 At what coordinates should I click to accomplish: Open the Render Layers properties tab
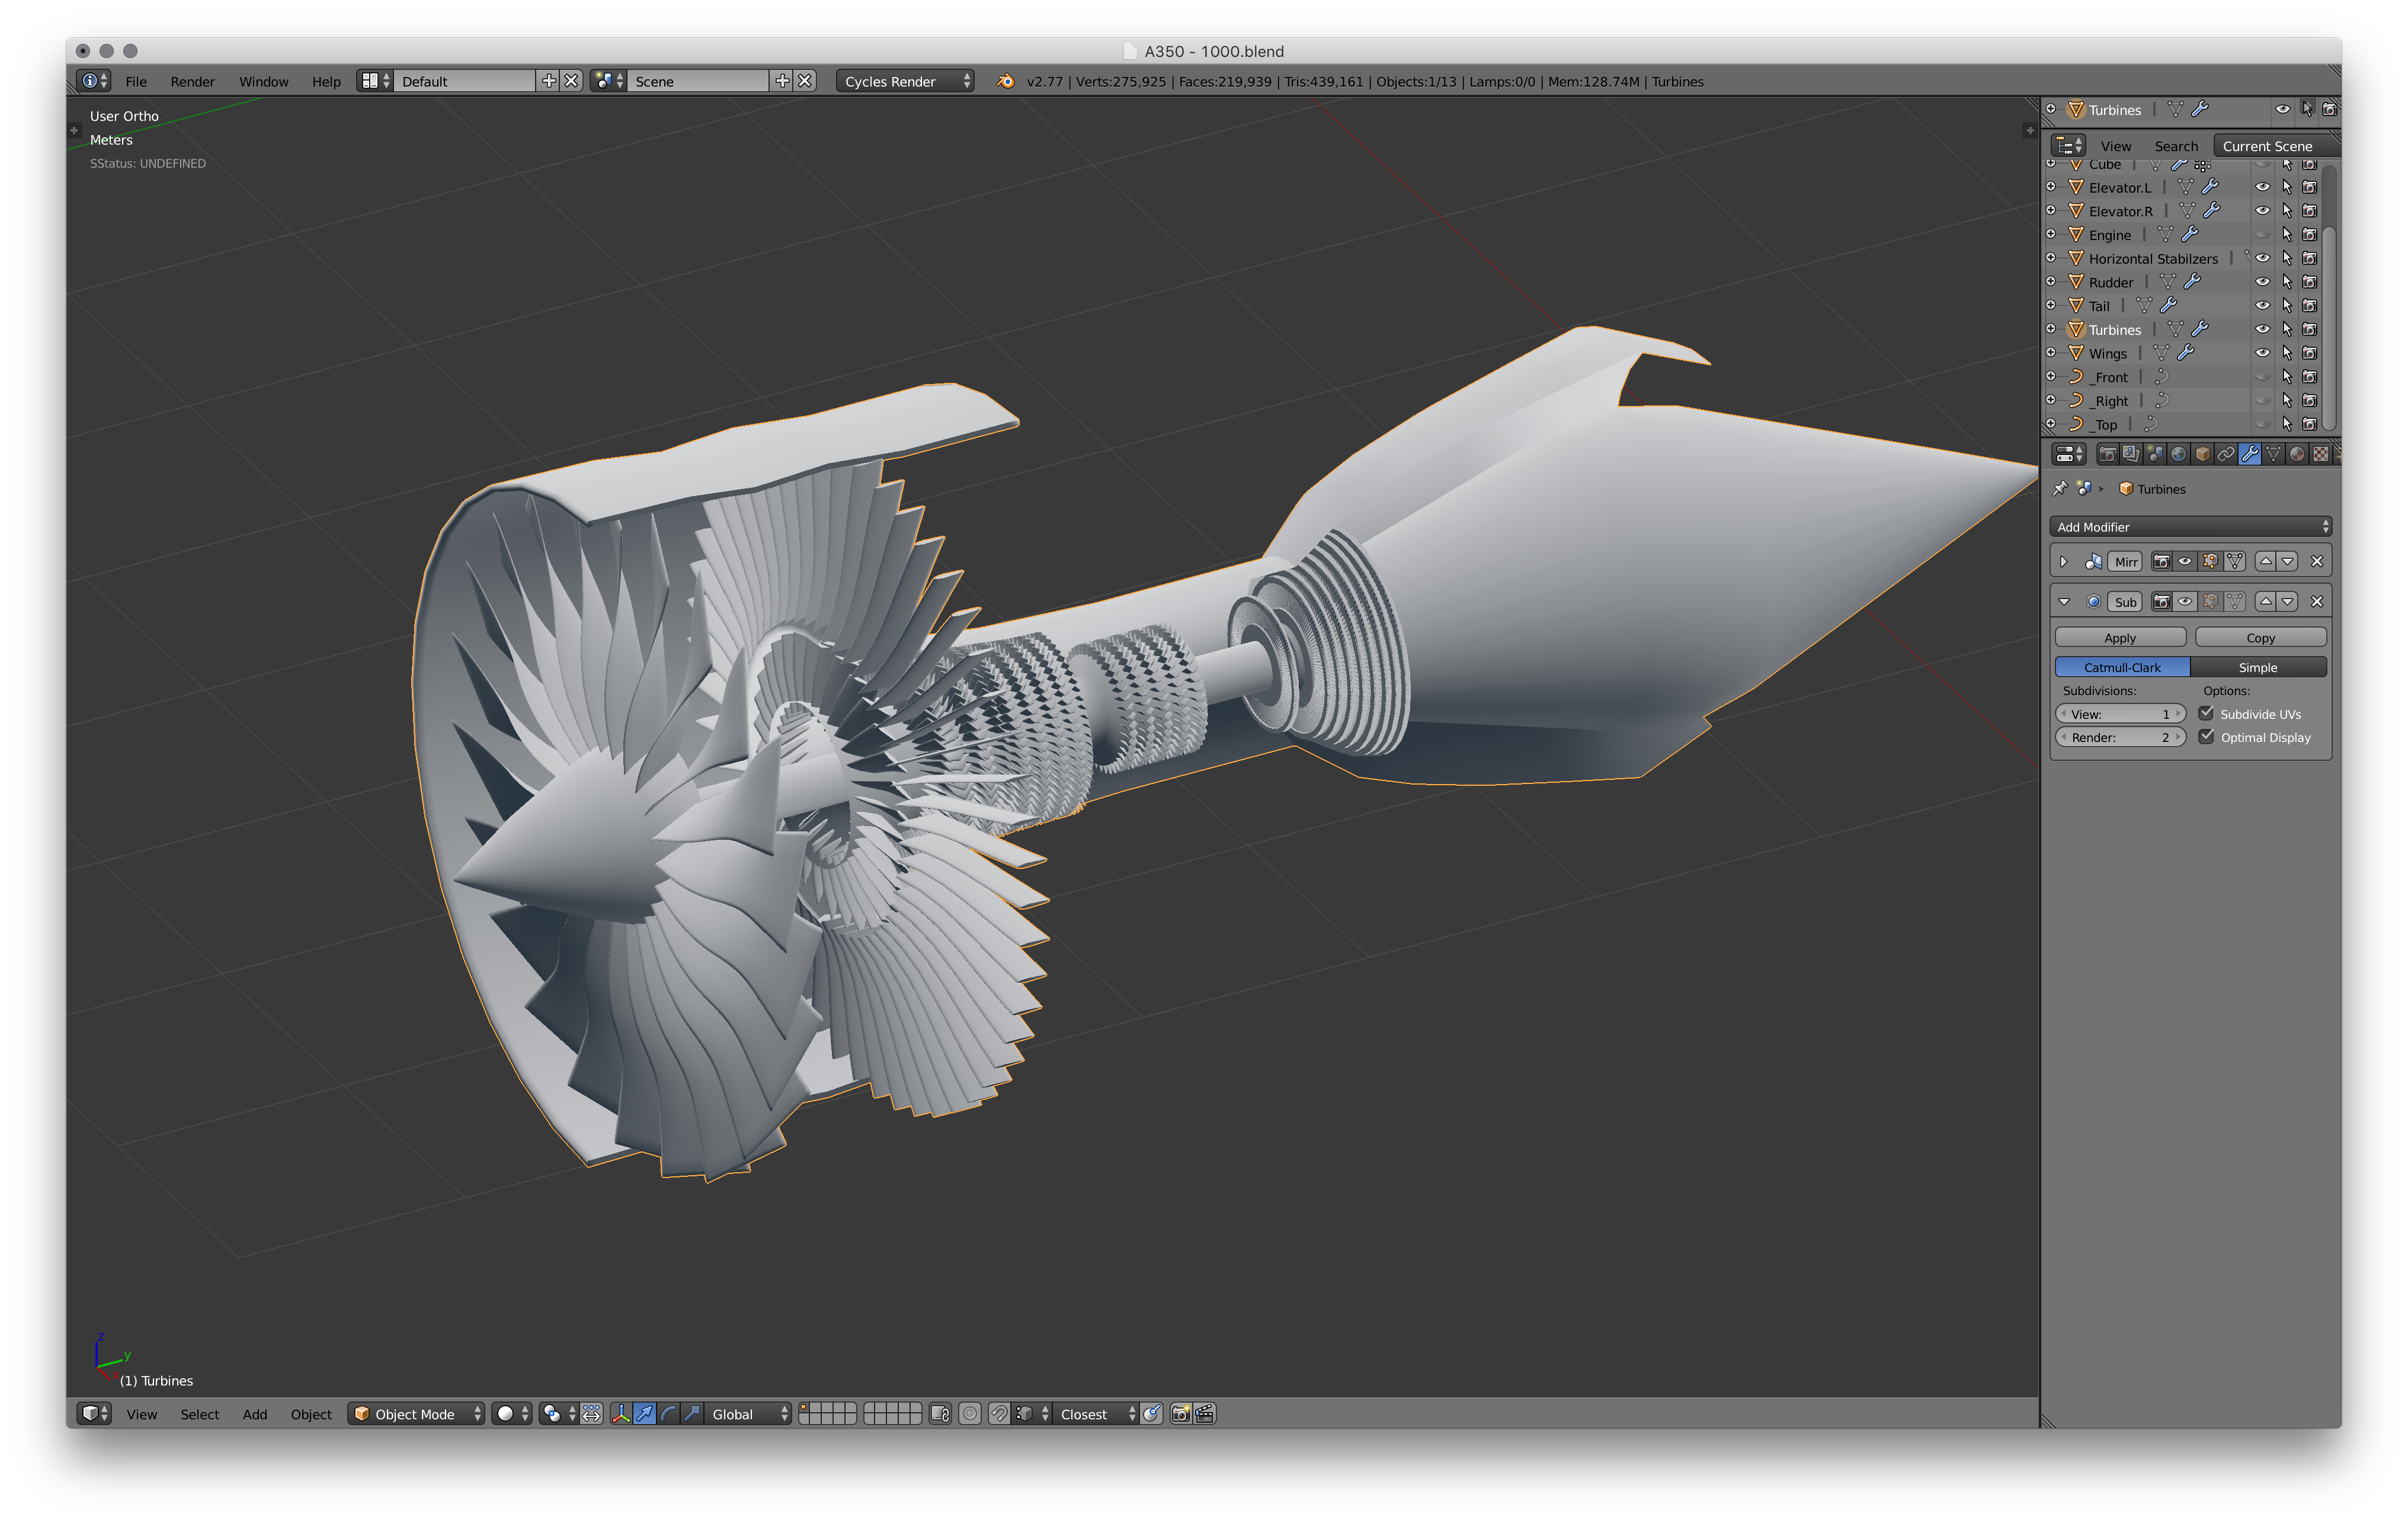[x=2131, y=454]
